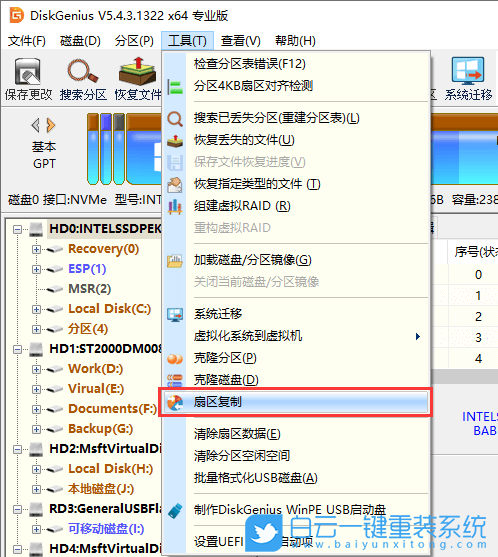Click the virtual RAID build icon
498x557 pixels.
(x=175, y=206)
